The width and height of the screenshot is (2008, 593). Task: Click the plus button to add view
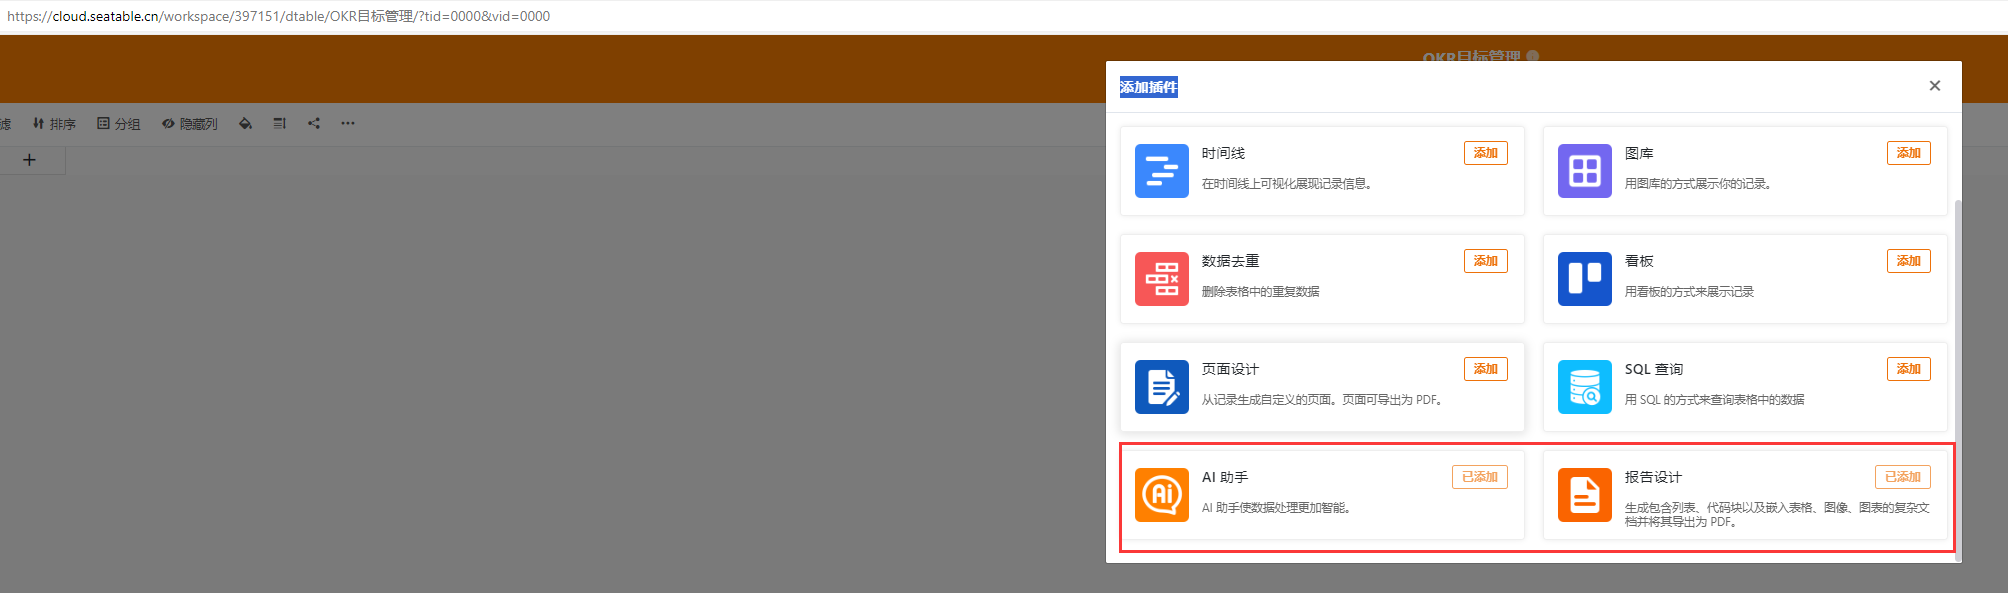coord(29,160)
